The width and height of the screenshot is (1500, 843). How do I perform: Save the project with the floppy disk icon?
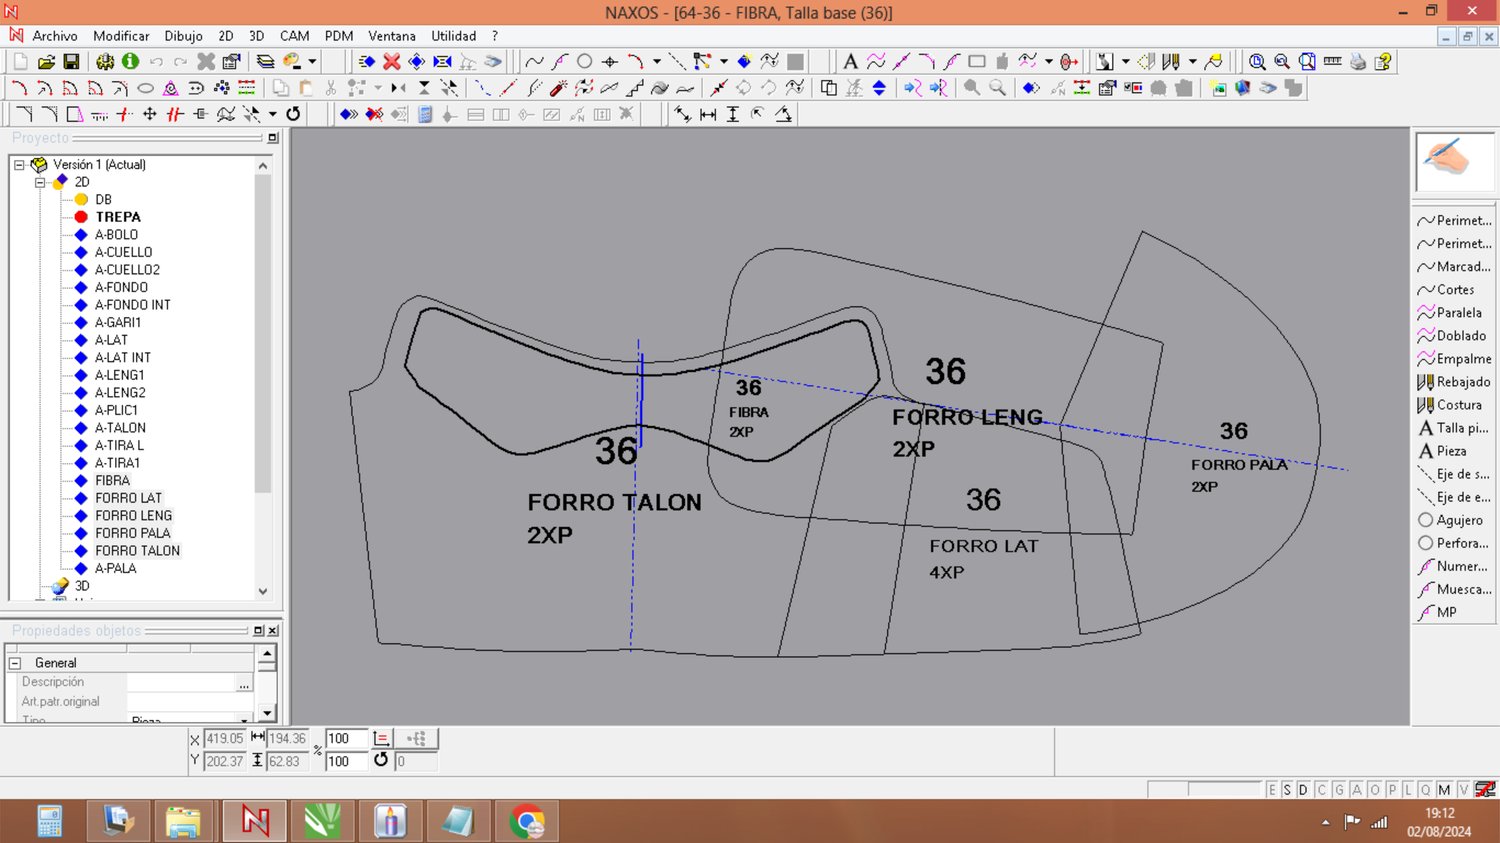(x=71, y=62)
